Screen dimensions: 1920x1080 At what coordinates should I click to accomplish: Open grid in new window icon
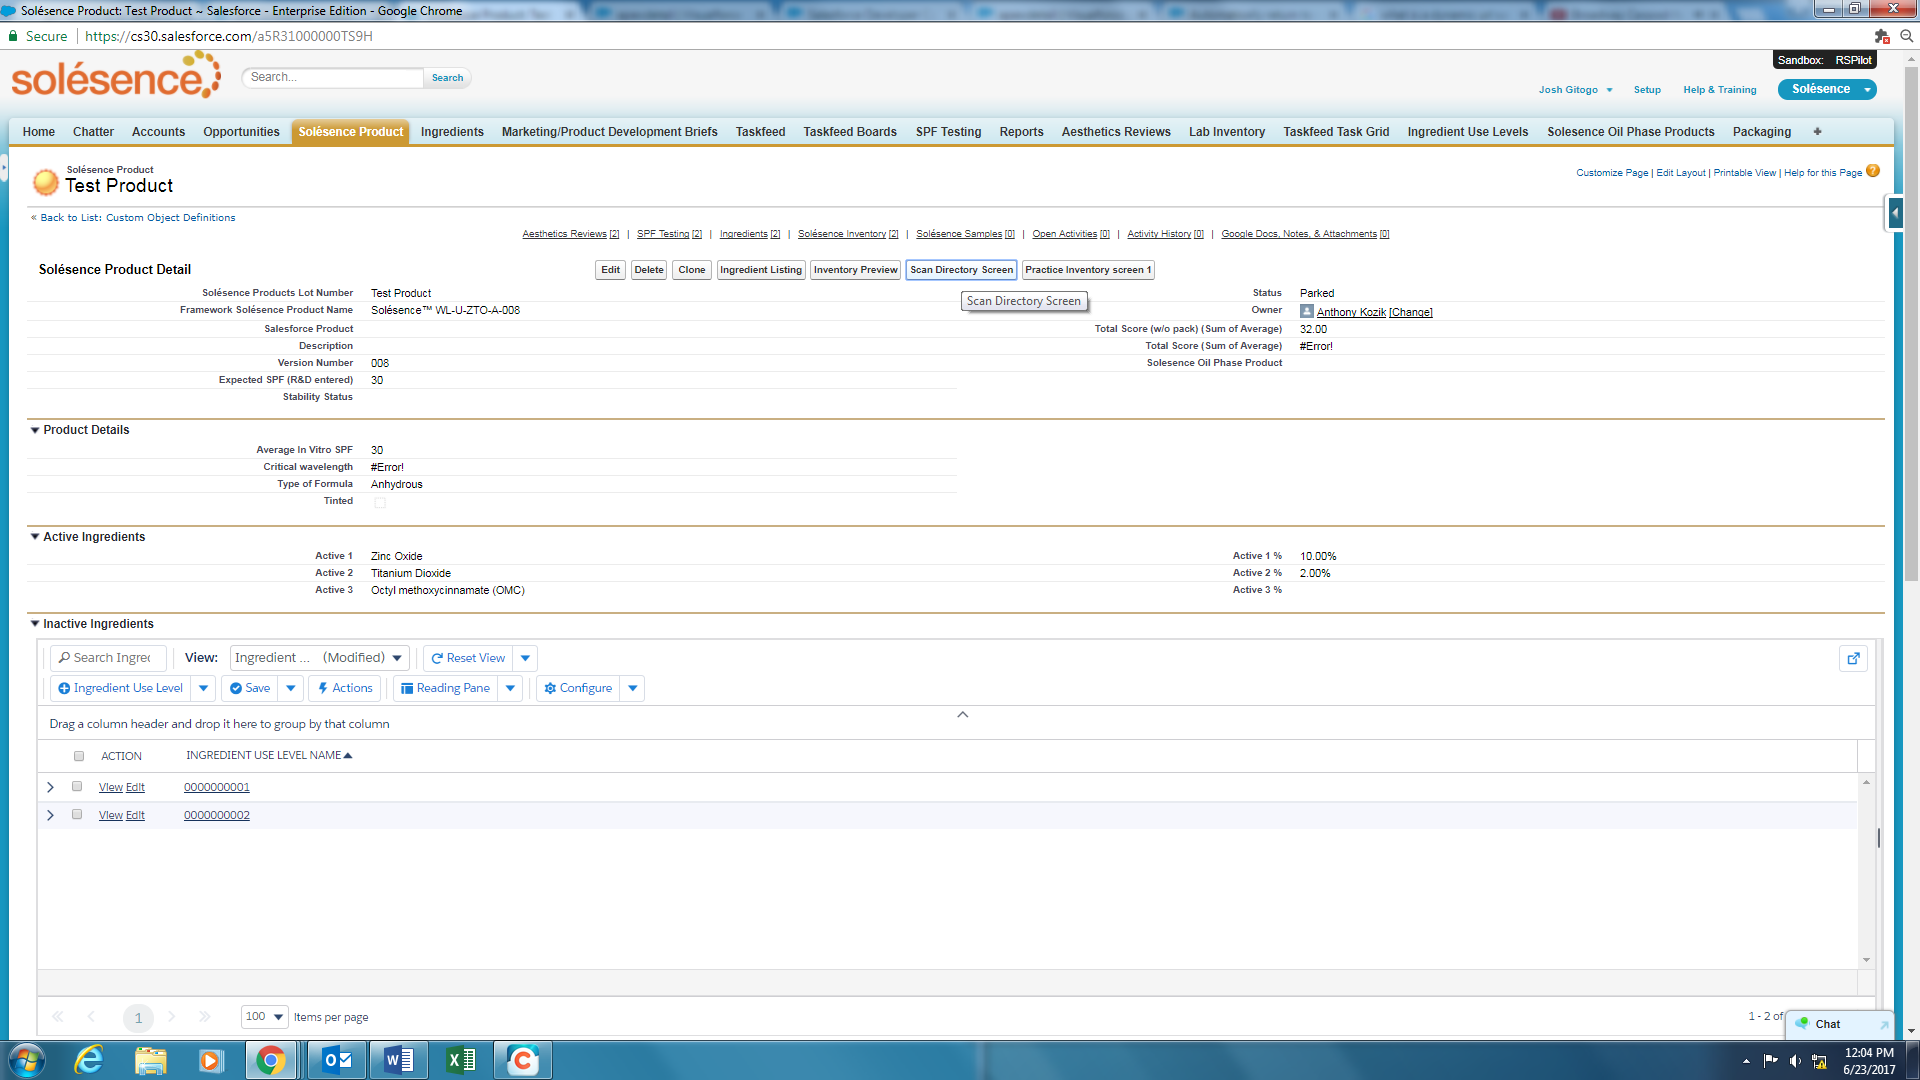click(1853, 658)
